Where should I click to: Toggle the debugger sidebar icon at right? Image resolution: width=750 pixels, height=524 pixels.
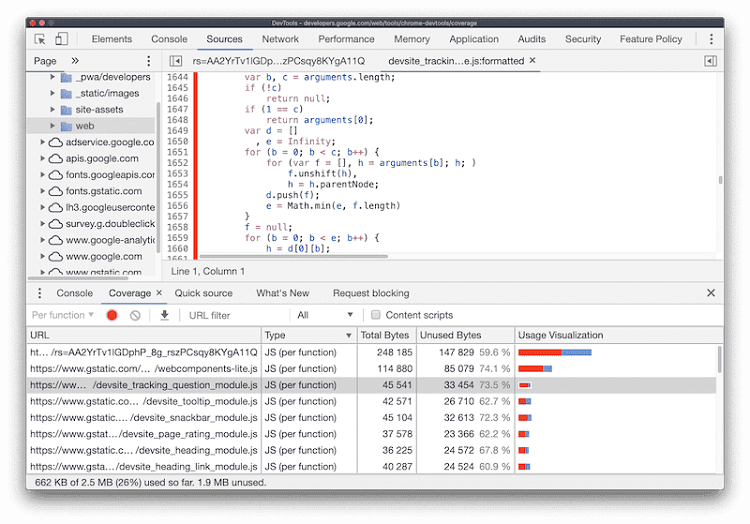coord(710,61)
